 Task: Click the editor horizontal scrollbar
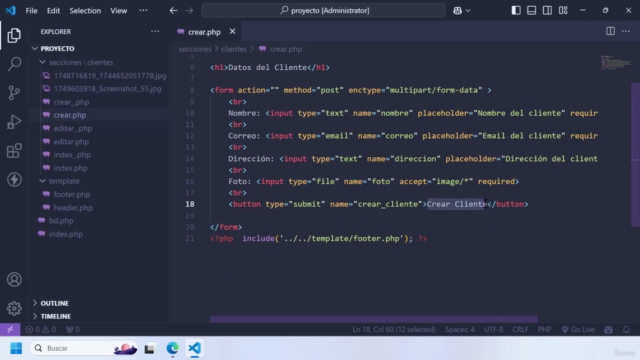[373, 319]
